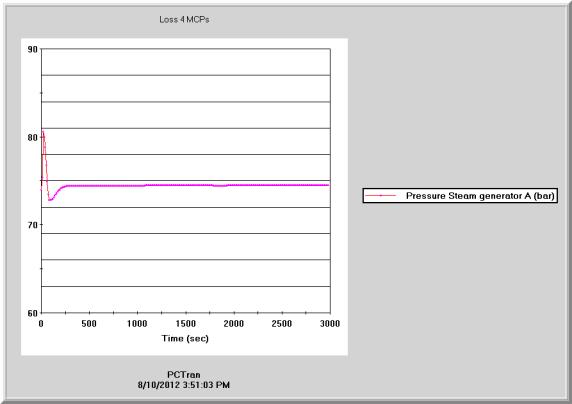Select the 1500 tick on time axis
Image resolution: width=572 pixels, height=404 pixels.
(186, 323)
